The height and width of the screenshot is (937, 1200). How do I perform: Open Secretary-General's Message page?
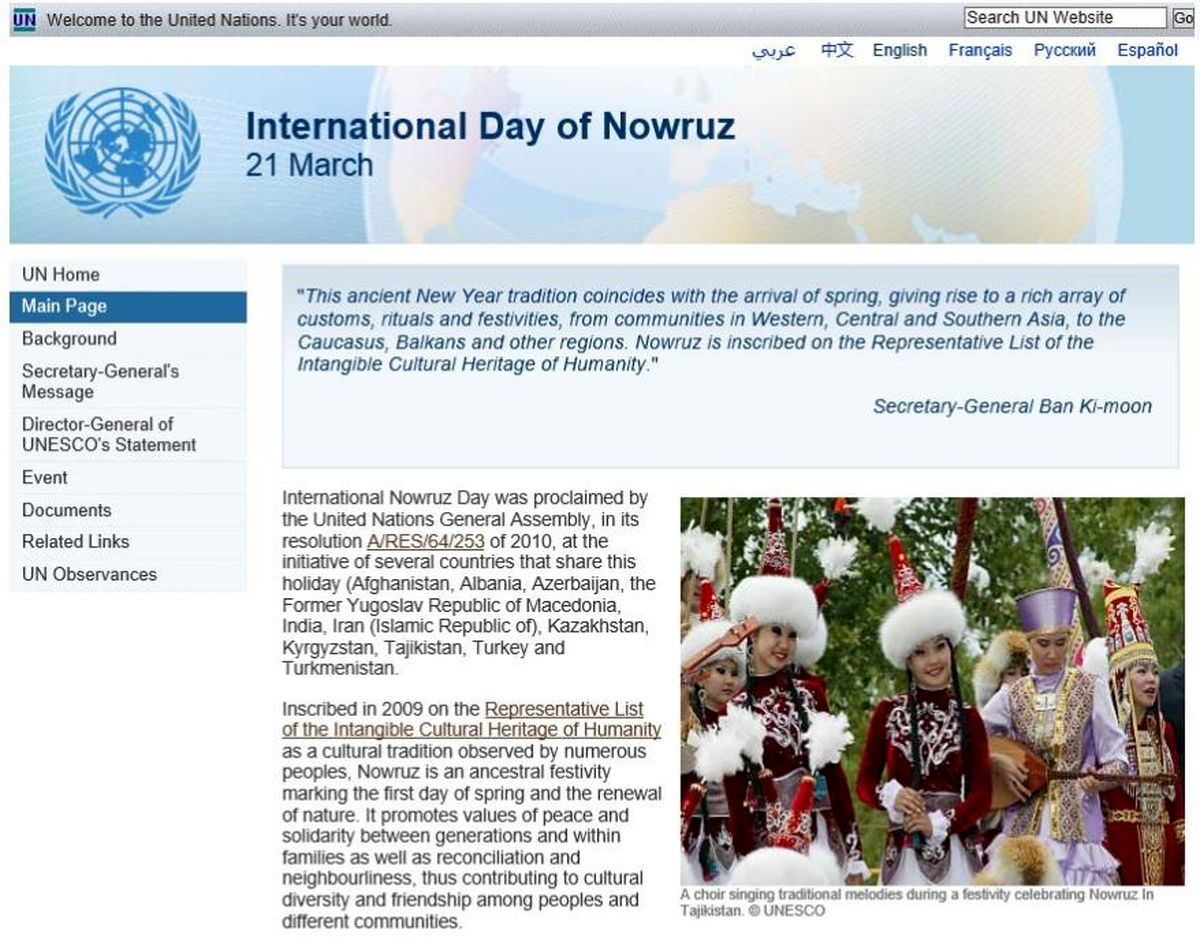point(100,381)
